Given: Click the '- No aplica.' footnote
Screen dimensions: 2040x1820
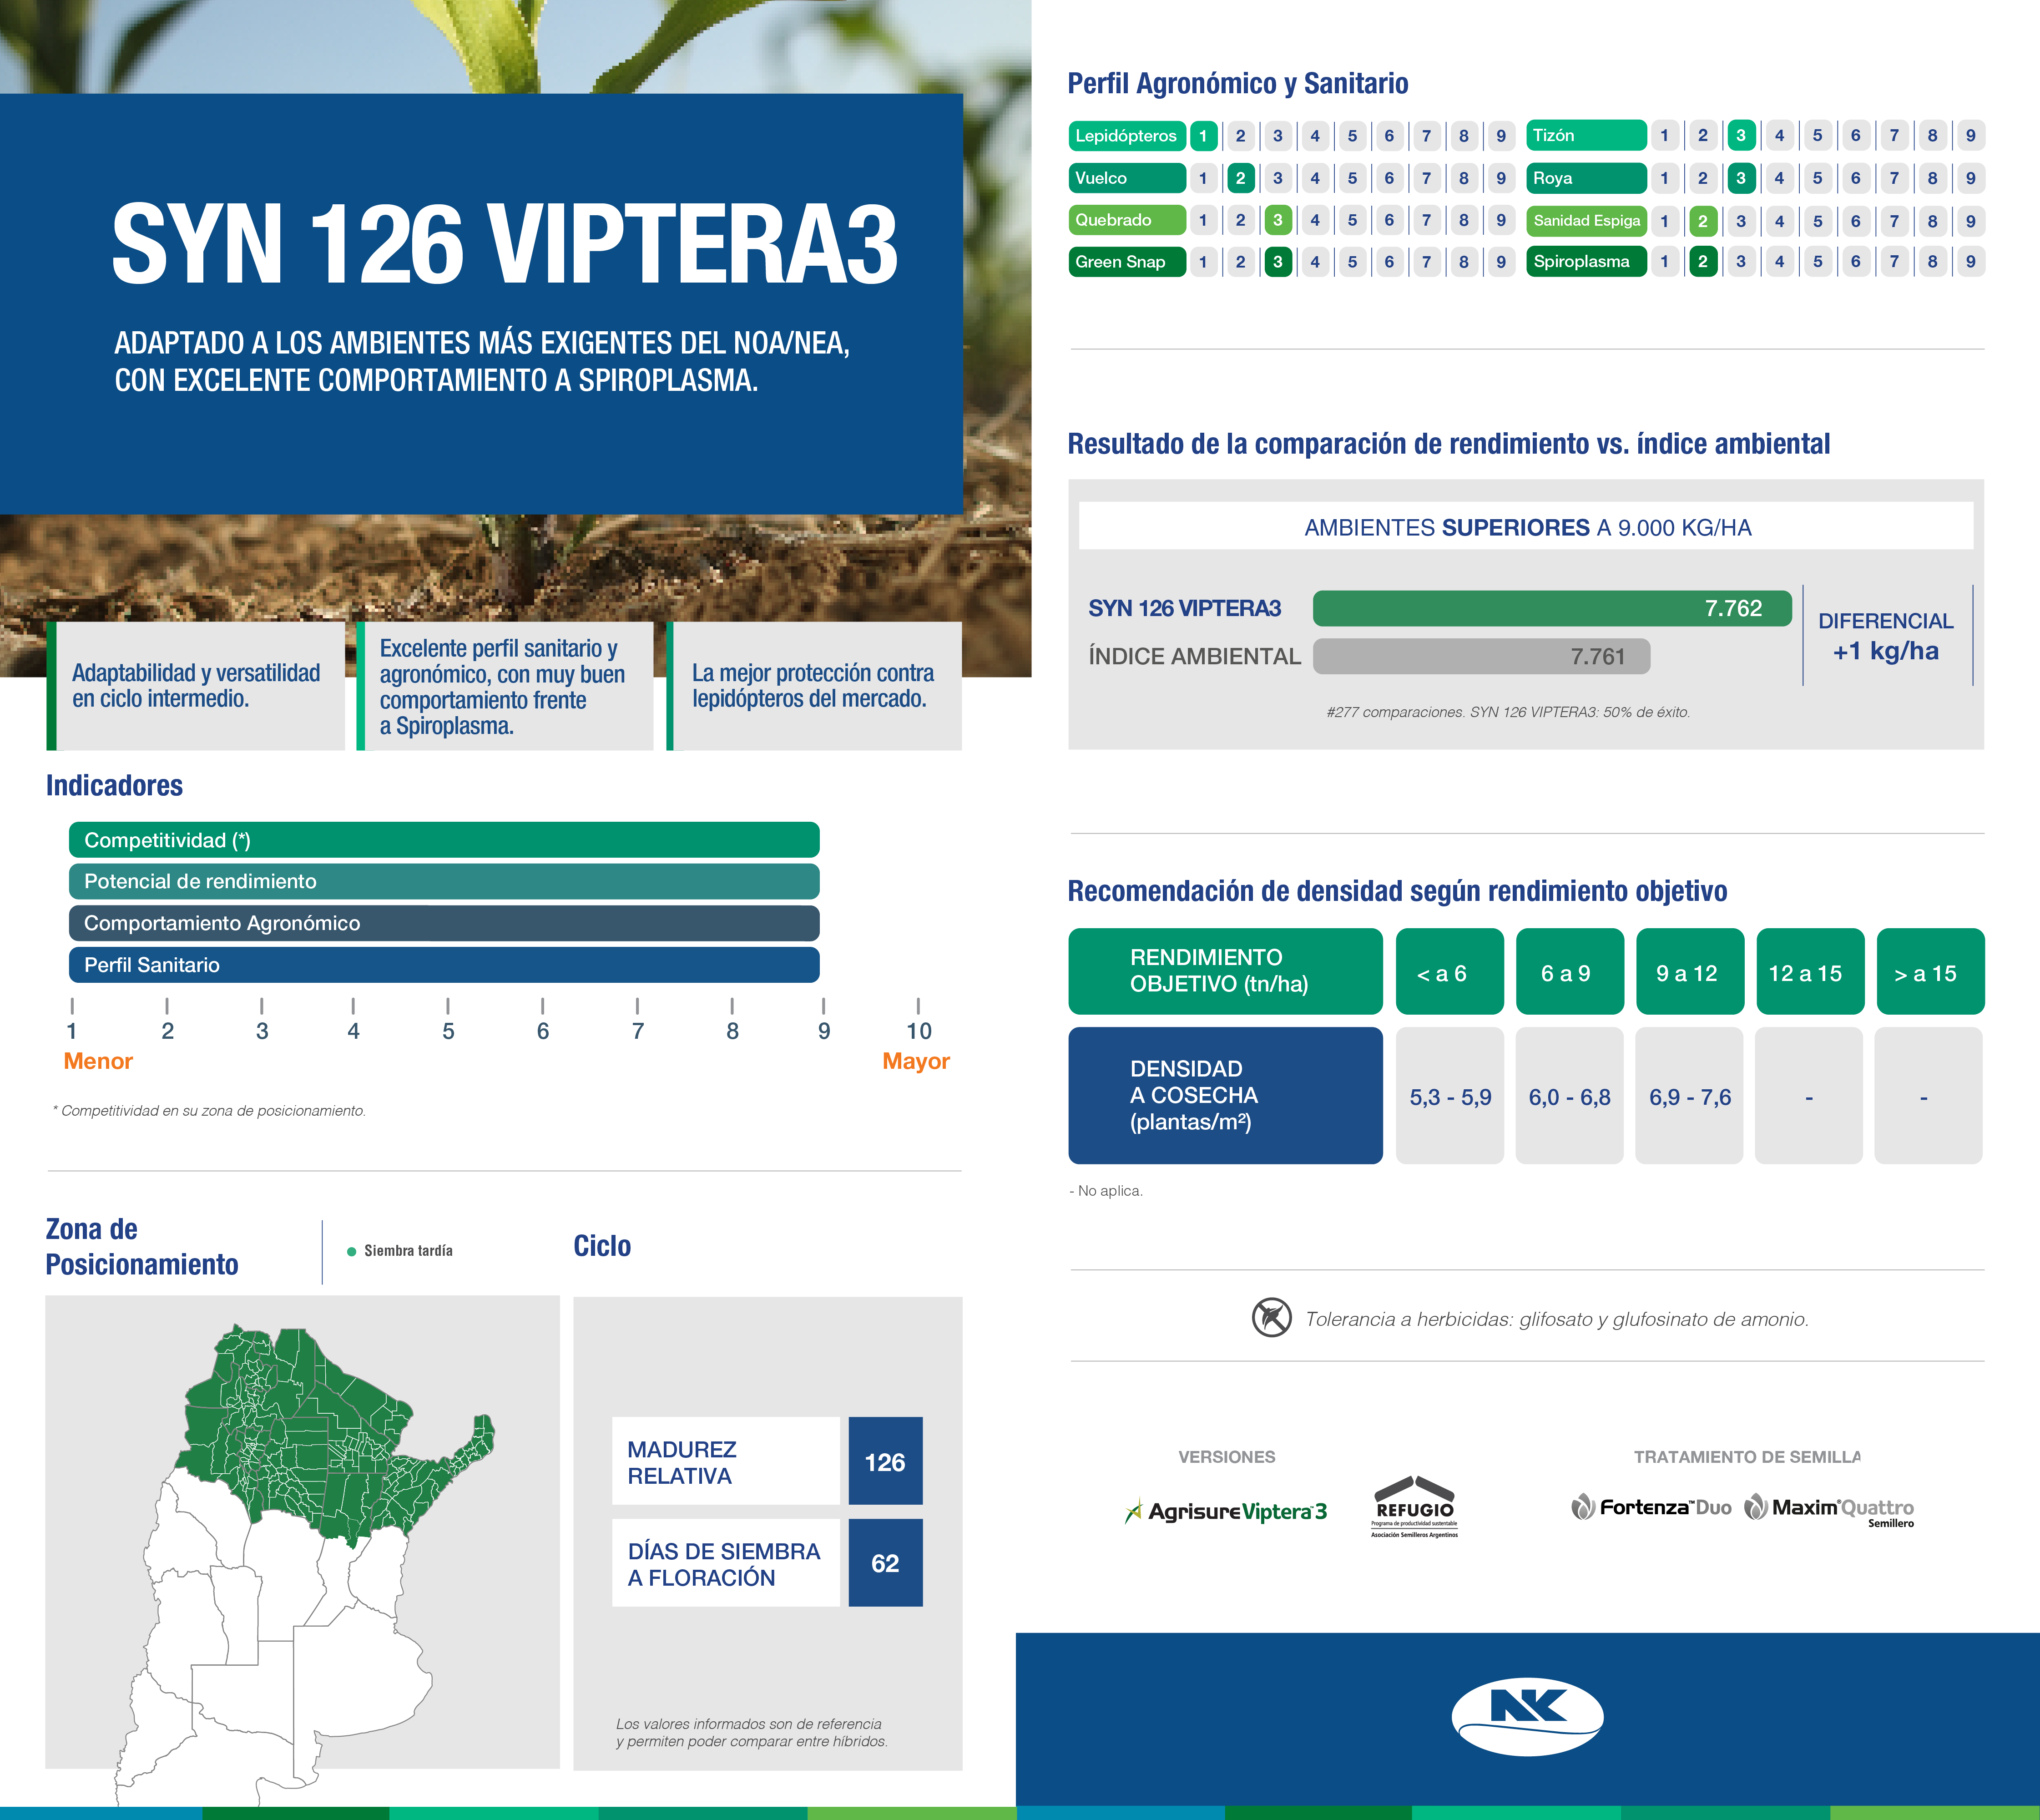Looking at the screenshot, I should point(1106,1191).
